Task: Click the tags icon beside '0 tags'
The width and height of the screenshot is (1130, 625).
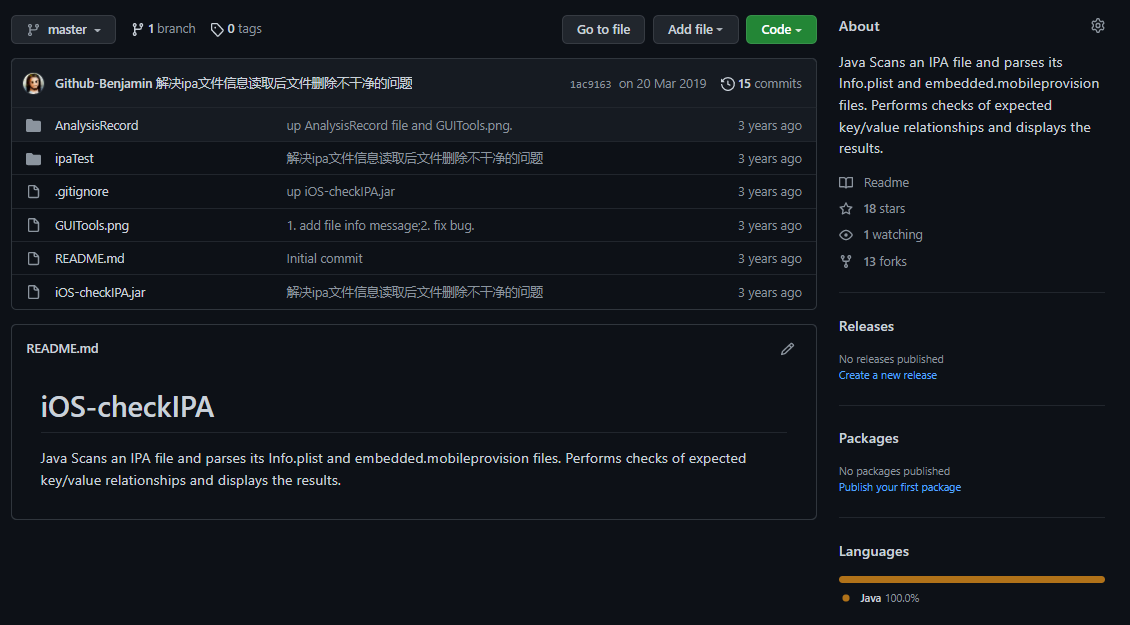Action: 217,29
